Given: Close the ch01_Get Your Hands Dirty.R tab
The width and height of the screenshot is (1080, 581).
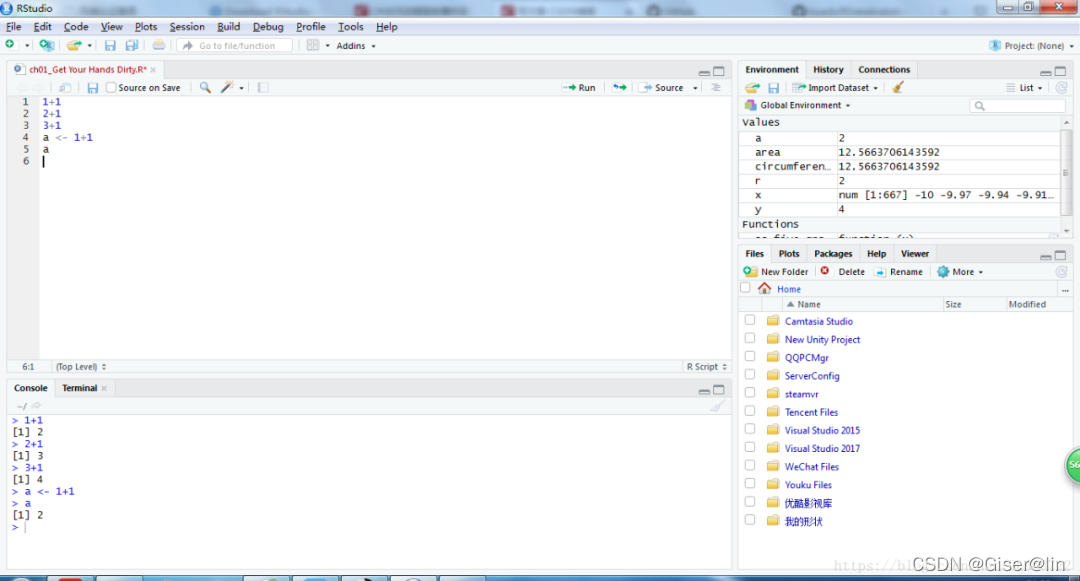Looking at the screenshot, I should pyautogui.click(x=153, y=70).
